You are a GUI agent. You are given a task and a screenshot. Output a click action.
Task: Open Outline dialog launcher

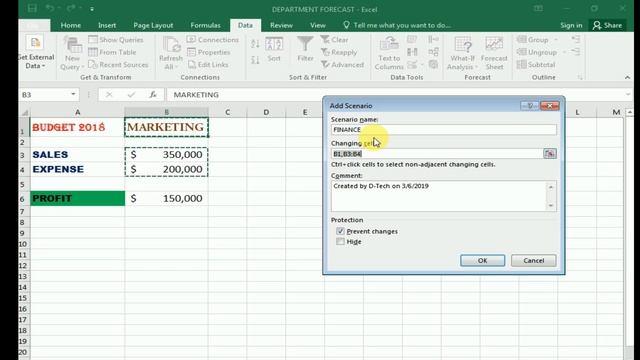pyautogui.click(x=580, y=78)
